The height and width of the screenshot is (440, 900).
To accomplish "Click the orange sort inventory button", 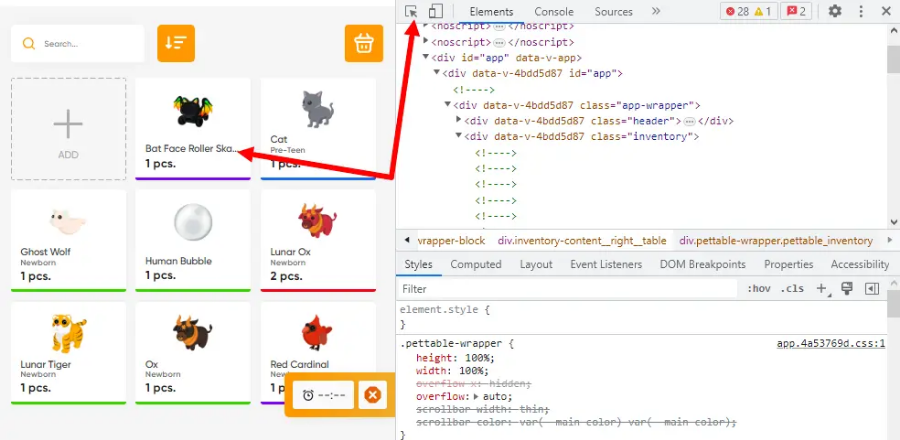I will [176, 43].
